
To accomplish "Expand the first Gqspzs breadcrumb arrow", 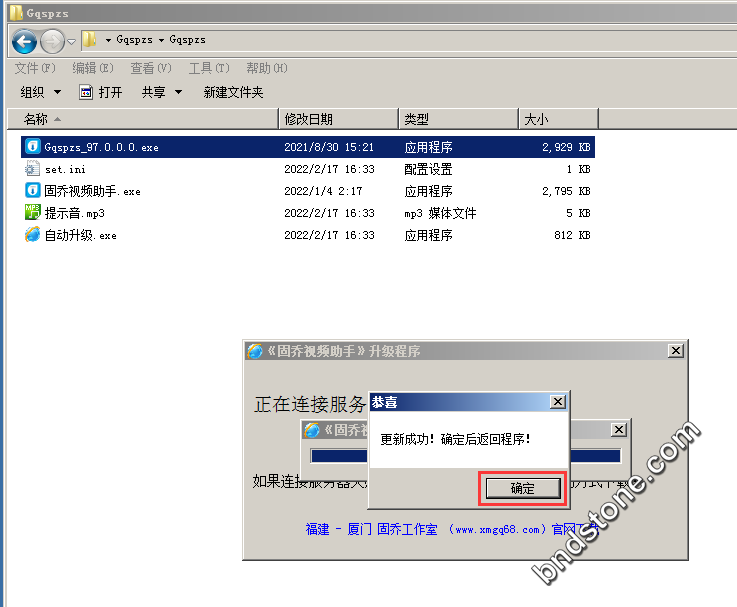I will tap(108, 40).
